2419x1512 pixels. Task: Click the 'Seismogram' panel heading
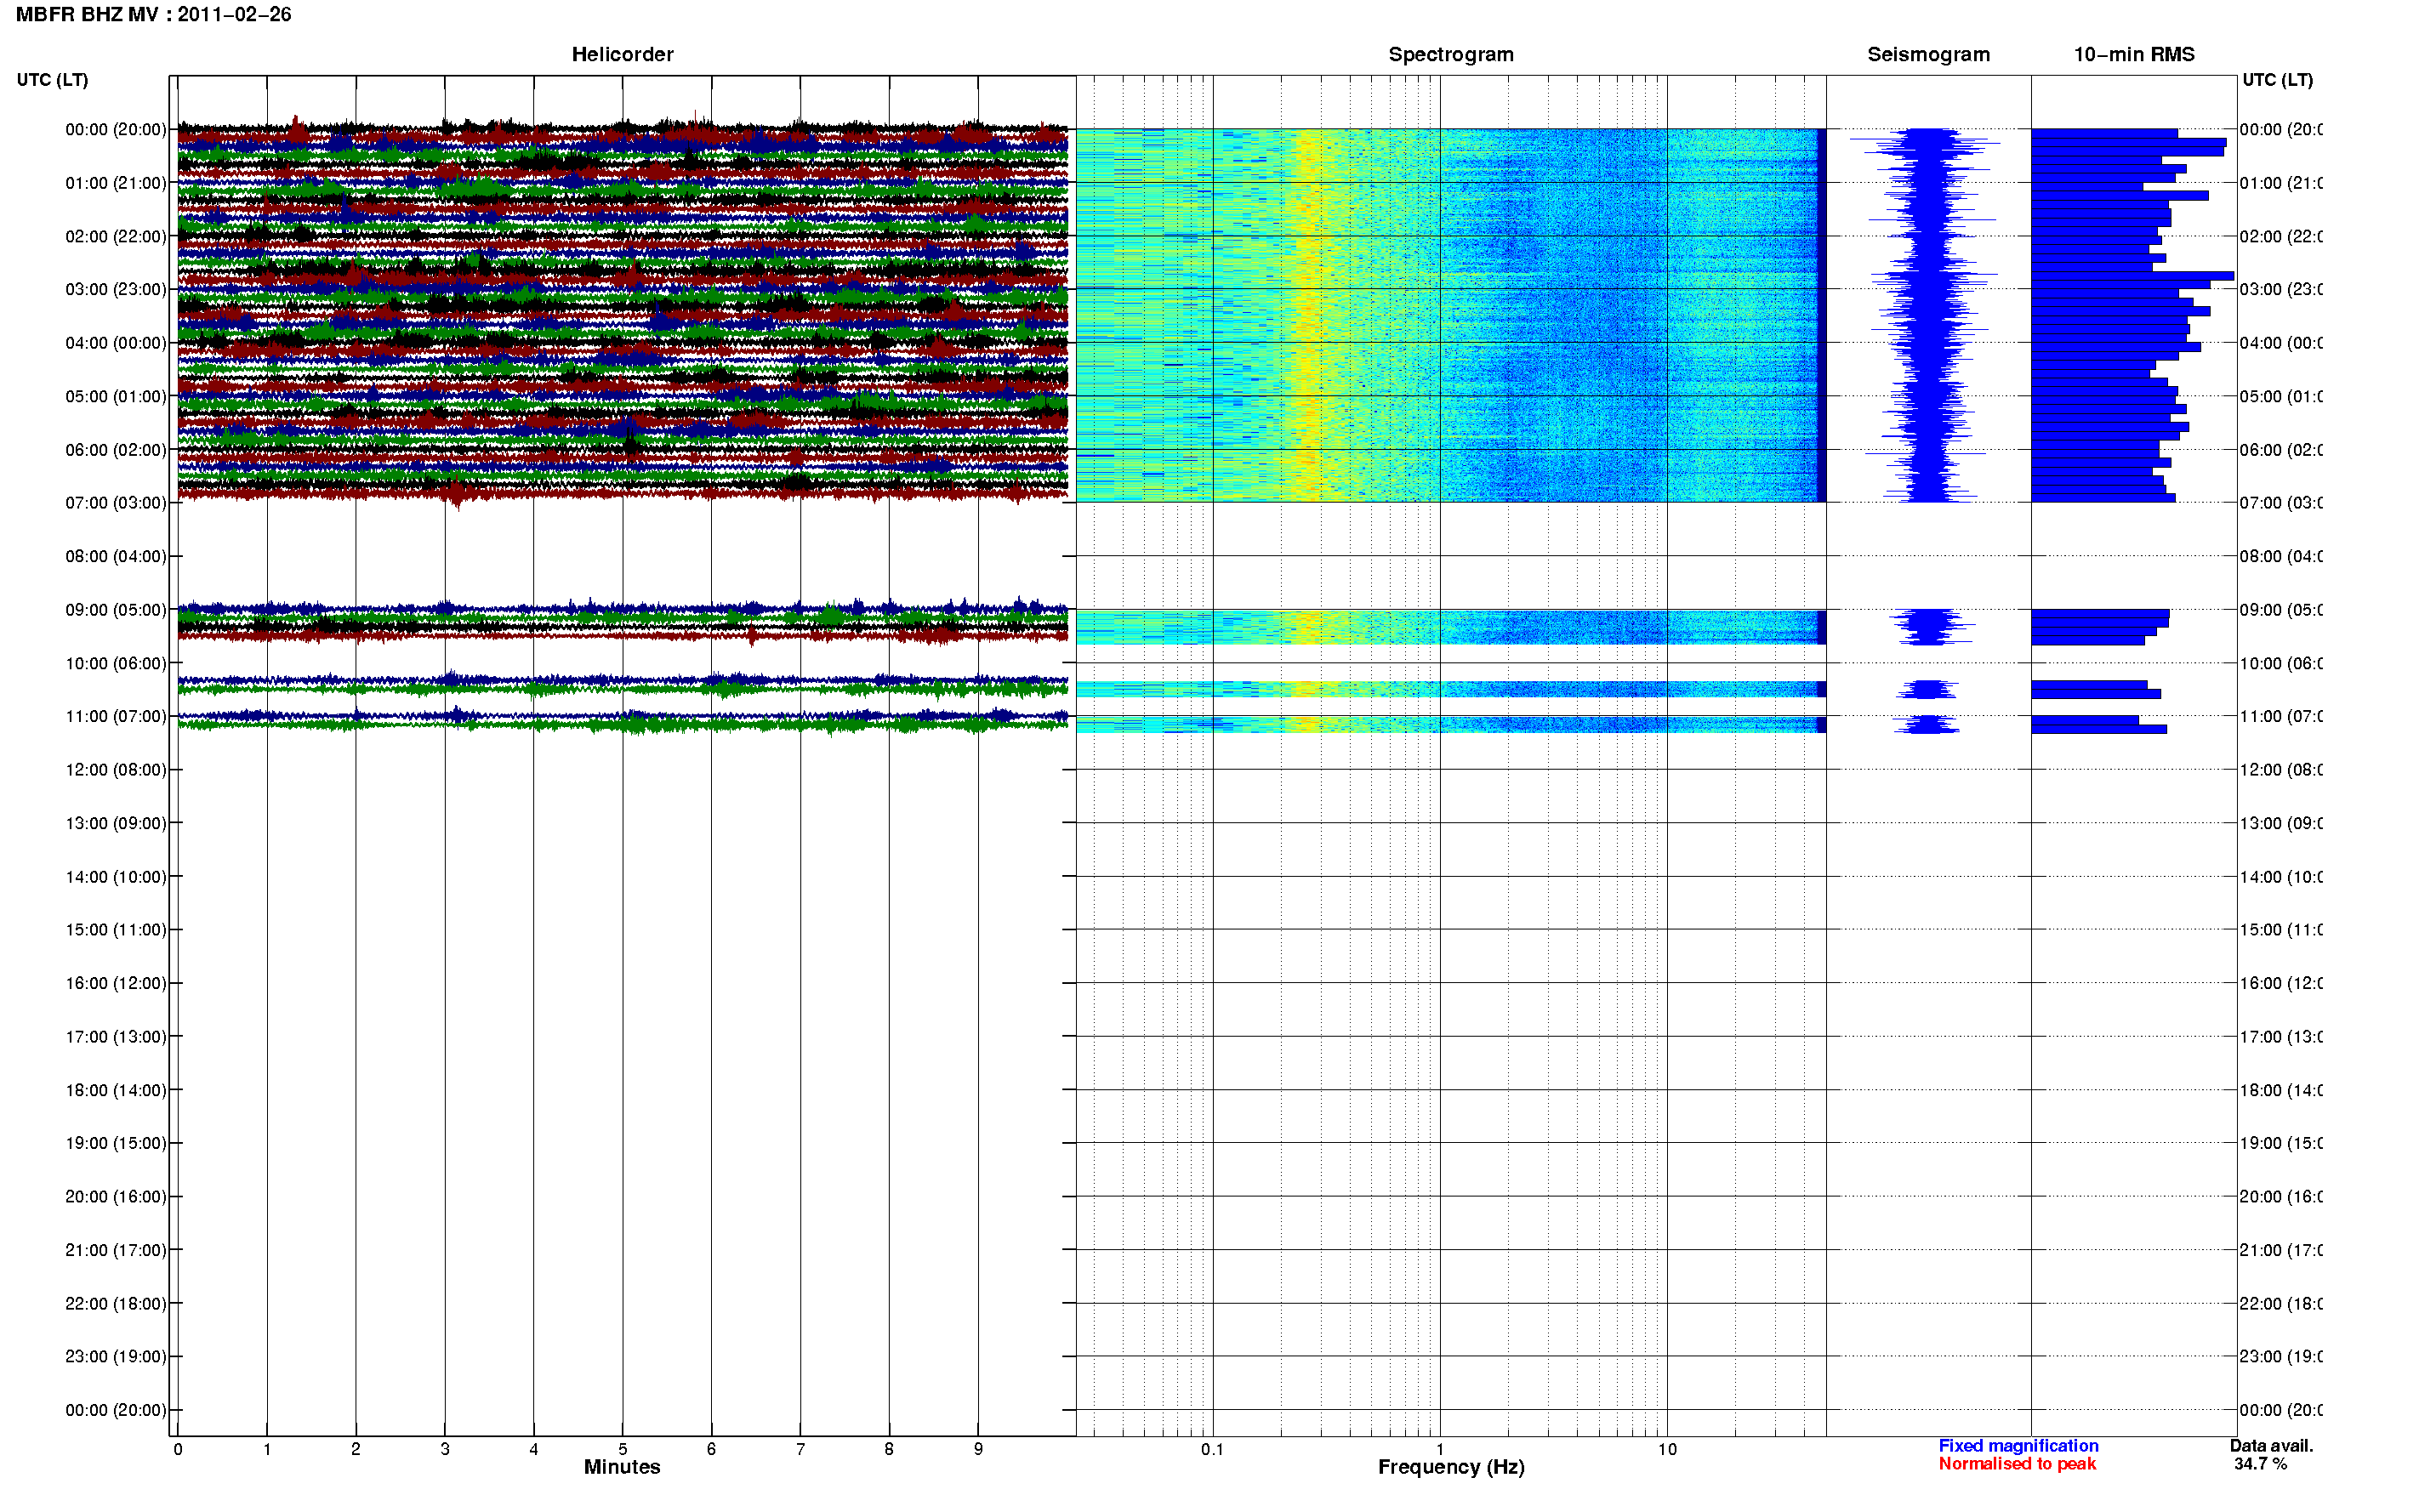(x=1928, y=54)
